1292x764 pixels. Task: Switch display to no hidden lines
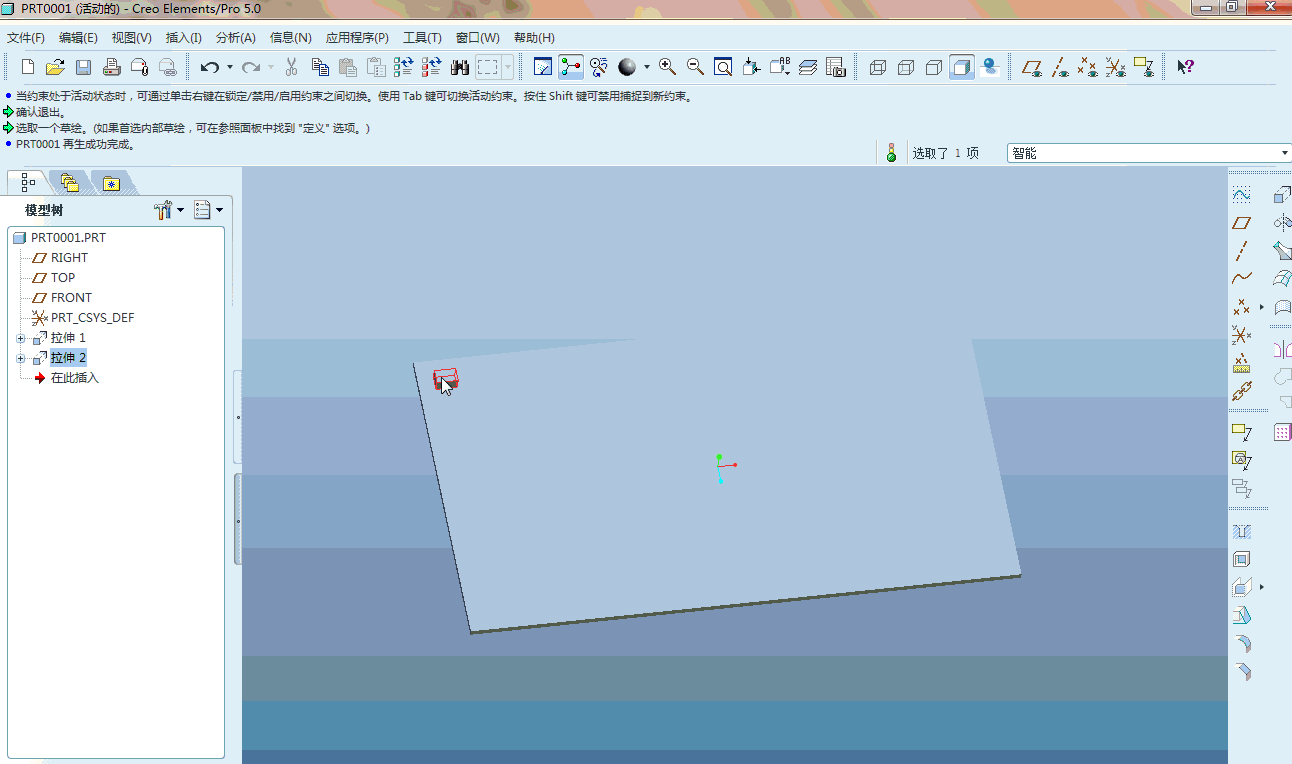[934, 67]
